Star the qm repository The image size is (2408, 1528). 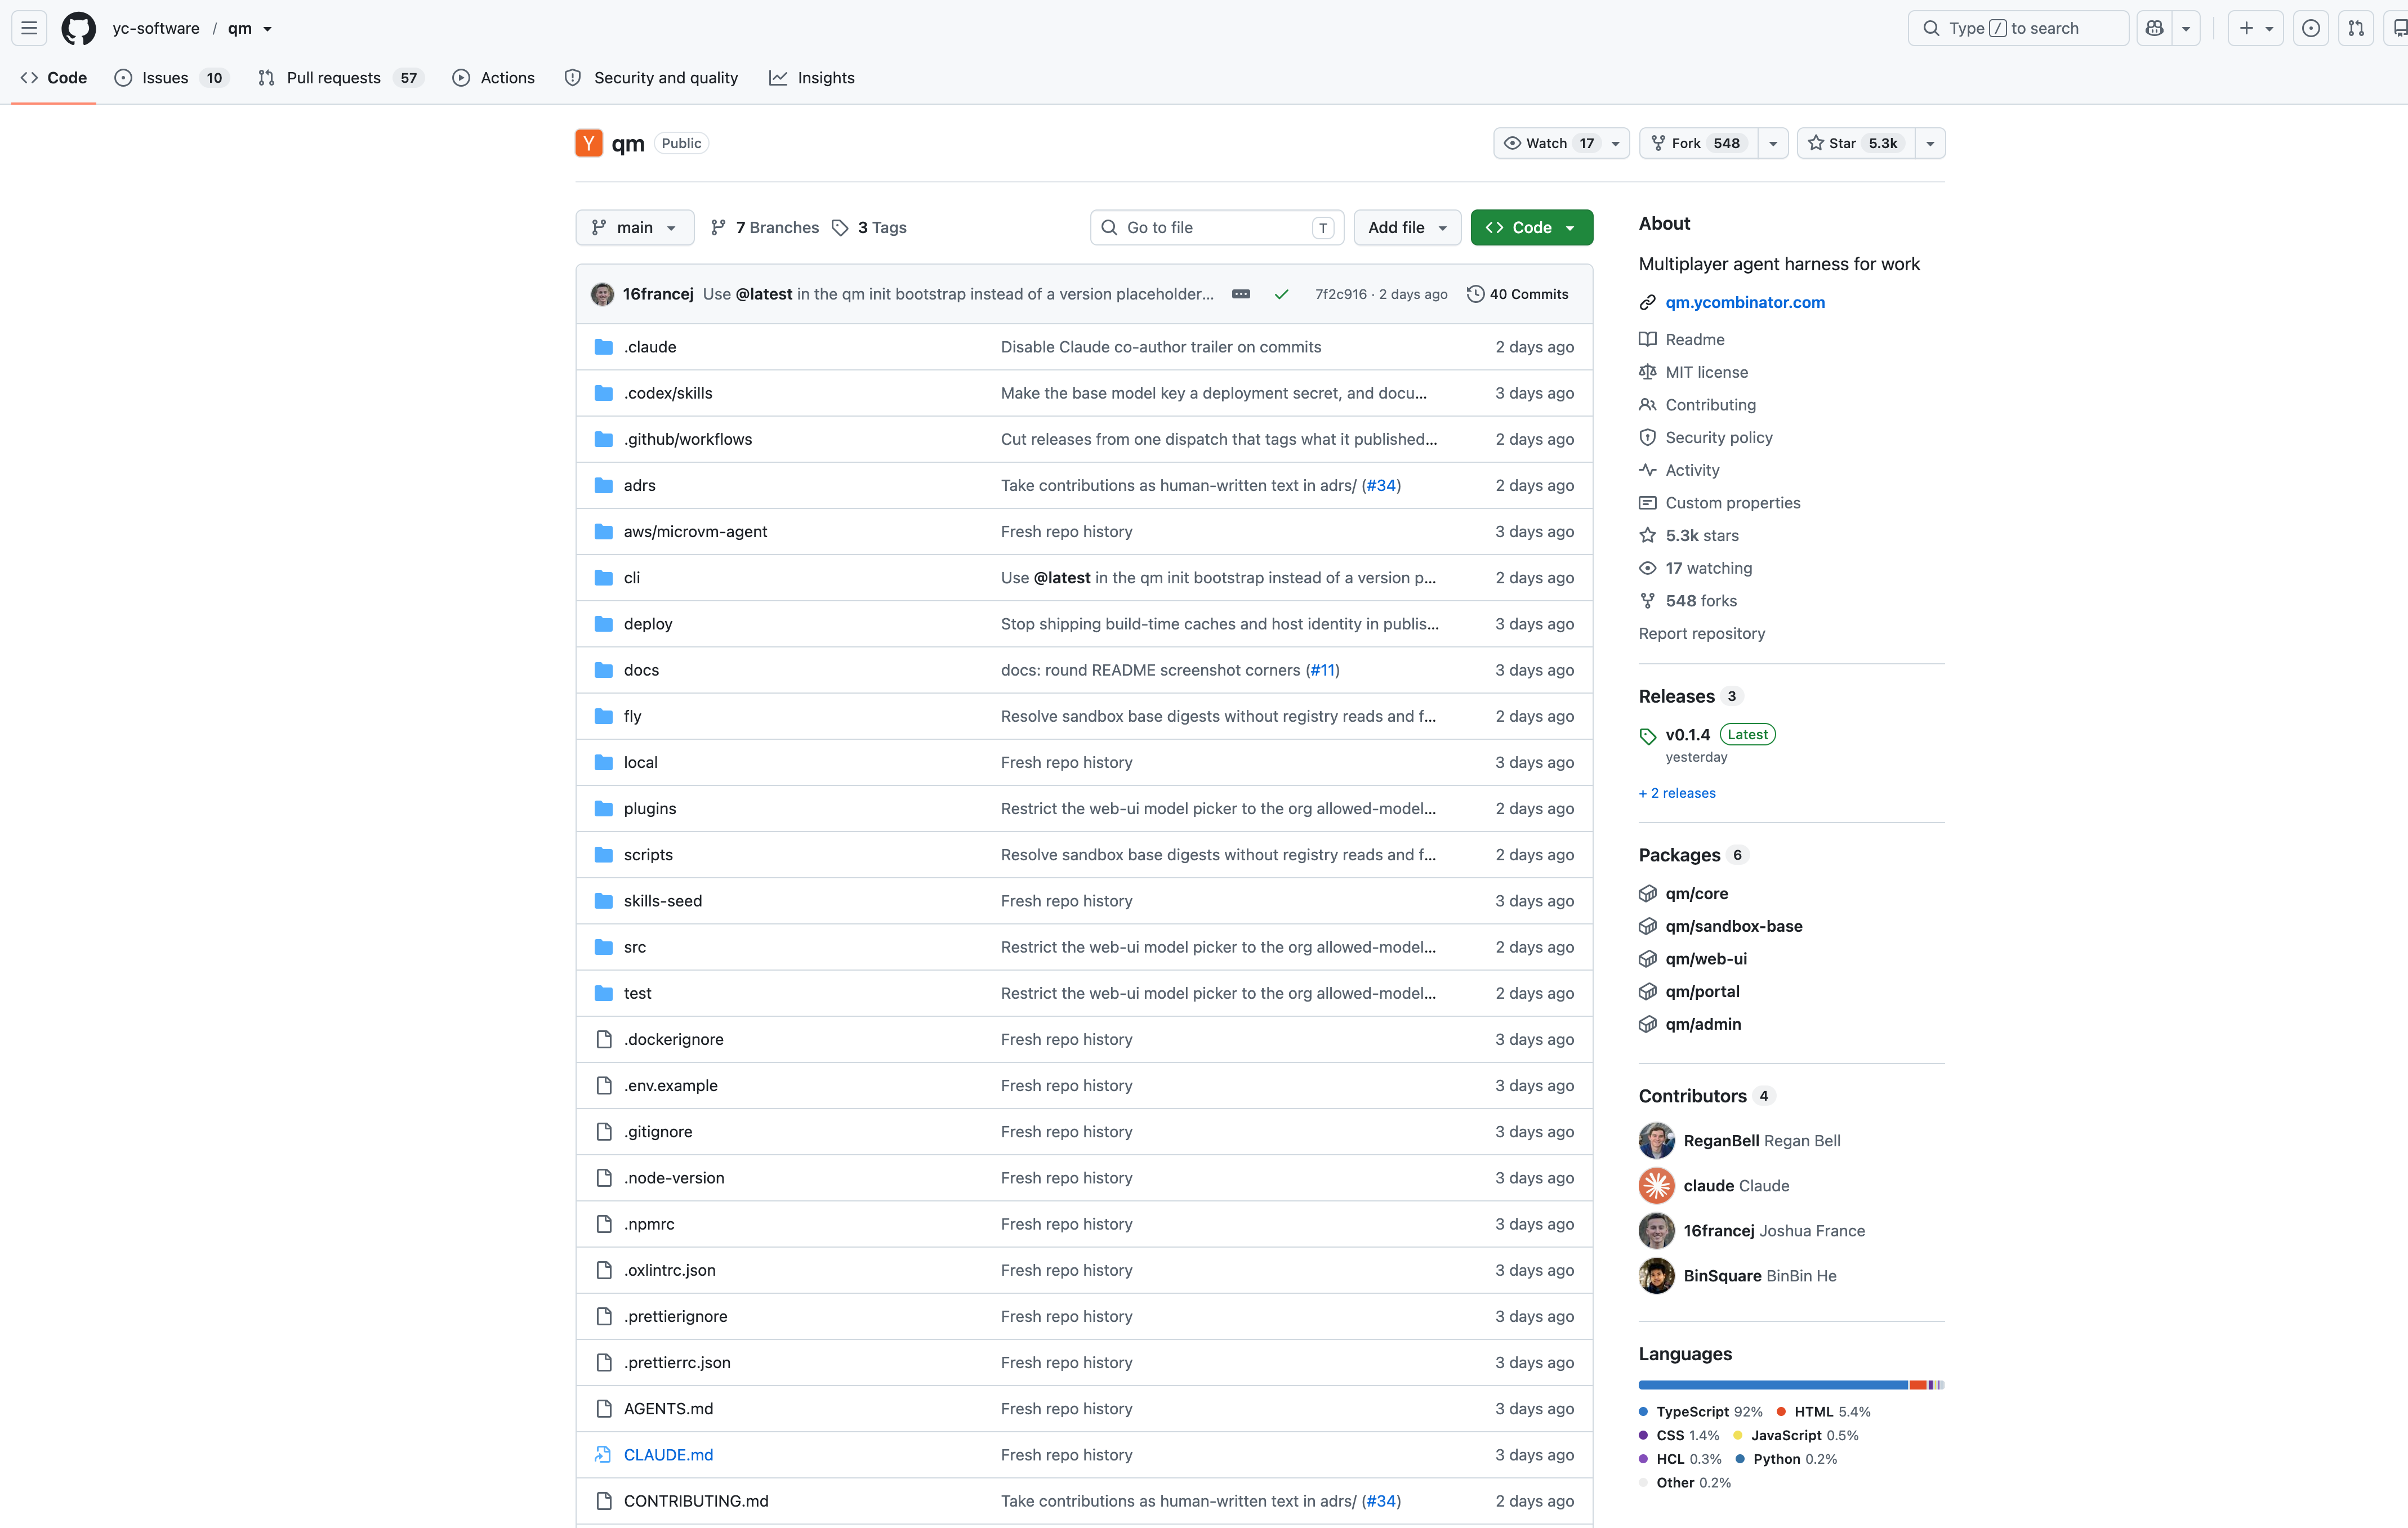(1855, 143)
